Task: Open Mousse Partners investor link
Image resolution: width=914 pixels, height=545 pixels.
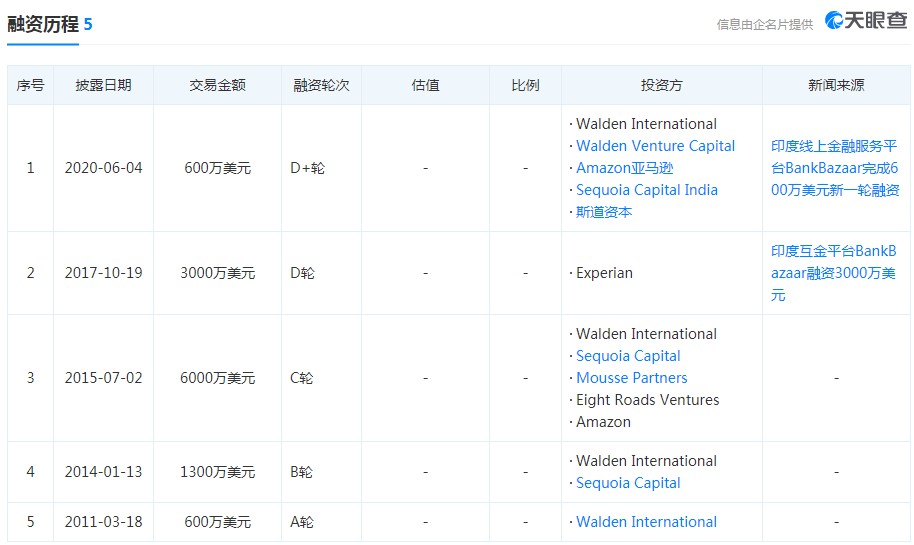Action: click(631, 378)
